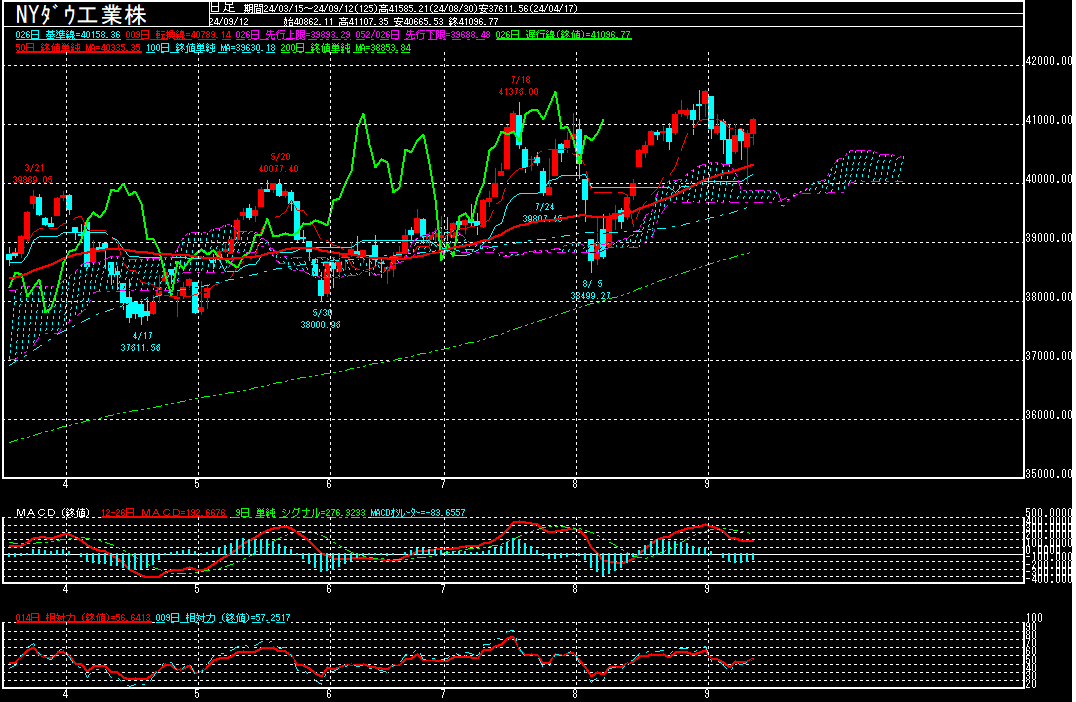Click month 8 on the price chart axis
Image resolution: width=1076 pixels, height=702 pixels.
575,484
